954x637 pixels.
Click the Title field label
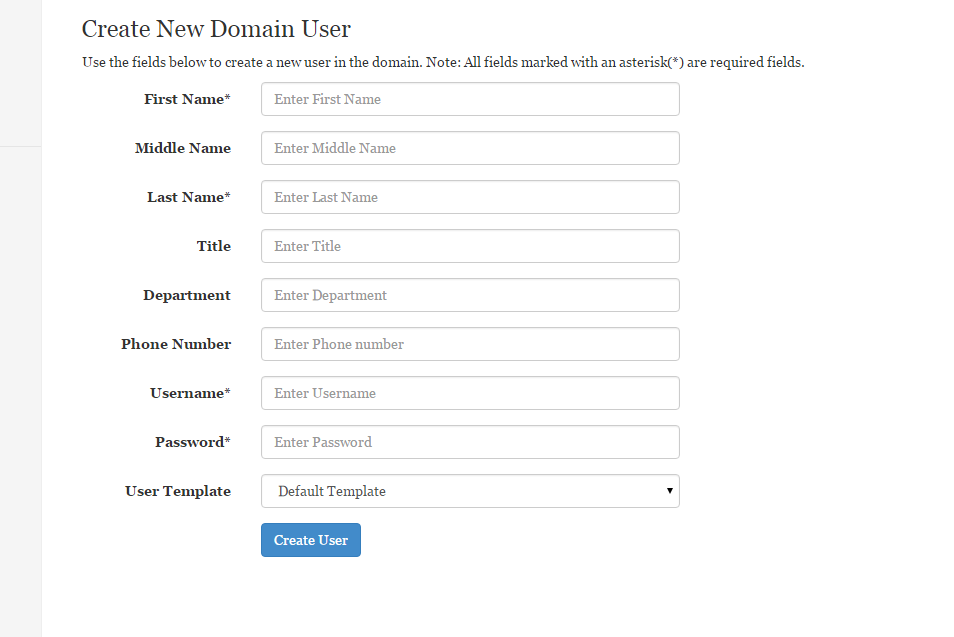214,246
